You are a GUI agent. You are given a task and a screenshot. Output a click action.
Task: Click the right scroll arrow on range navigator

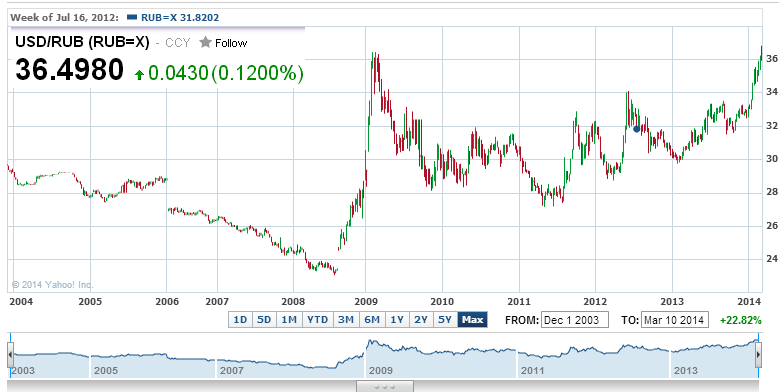click(x=758, y=354)
